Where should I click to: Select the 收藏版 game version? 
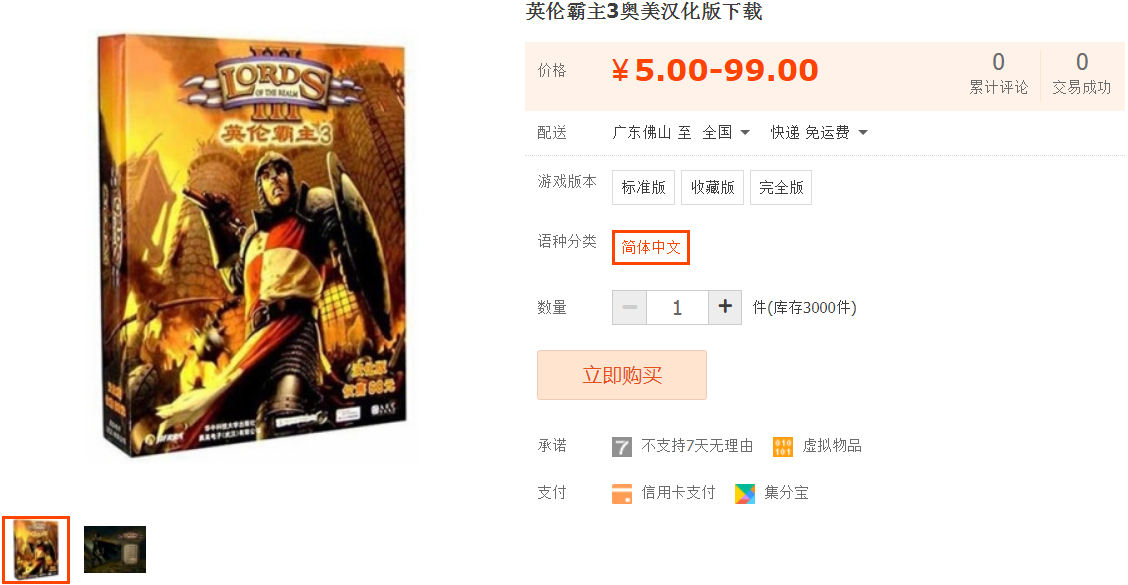click(x=712, y=188)
